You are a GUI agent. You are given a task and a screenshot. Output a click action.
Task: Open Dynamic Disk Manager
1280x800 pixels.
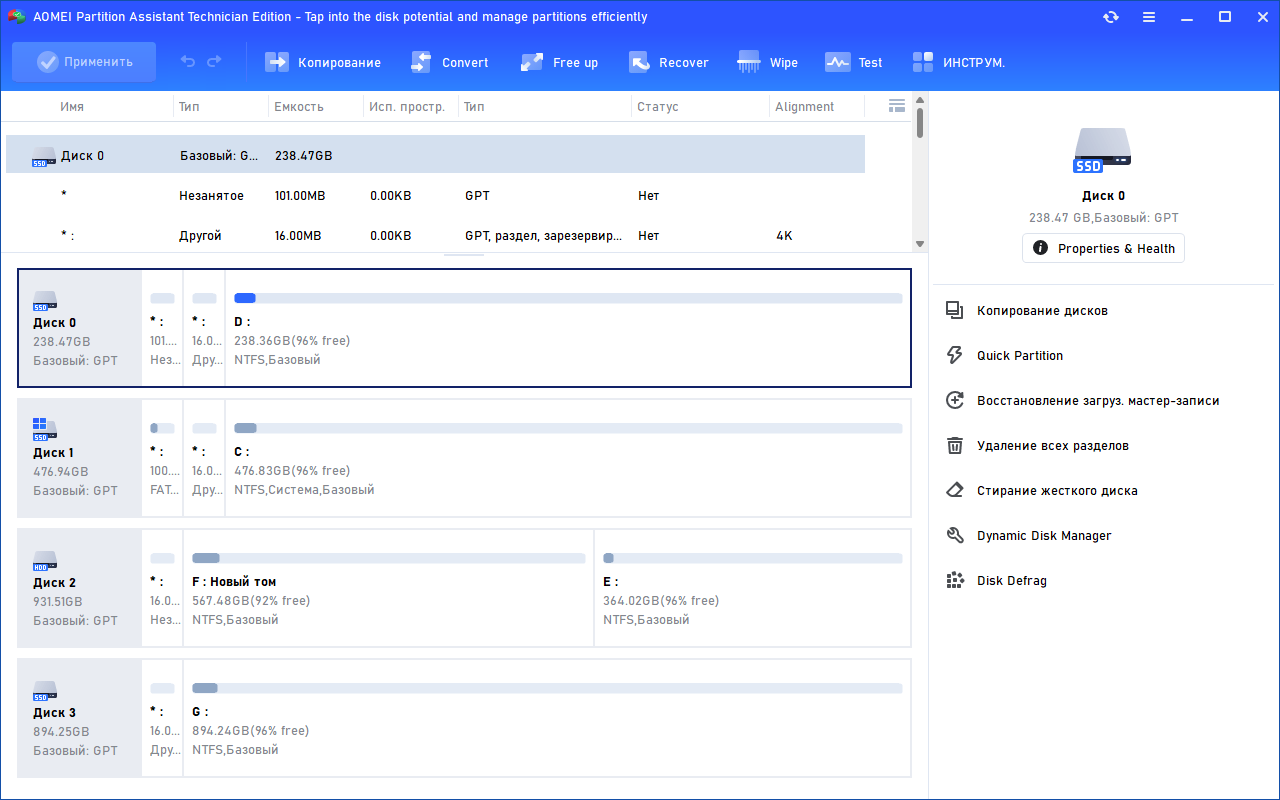pyautogui.click(x=1044, y=536)
